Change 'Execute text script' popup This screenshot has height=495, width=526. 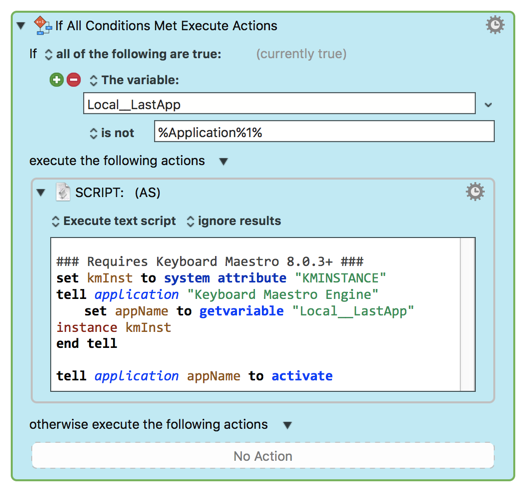[114, 221]
